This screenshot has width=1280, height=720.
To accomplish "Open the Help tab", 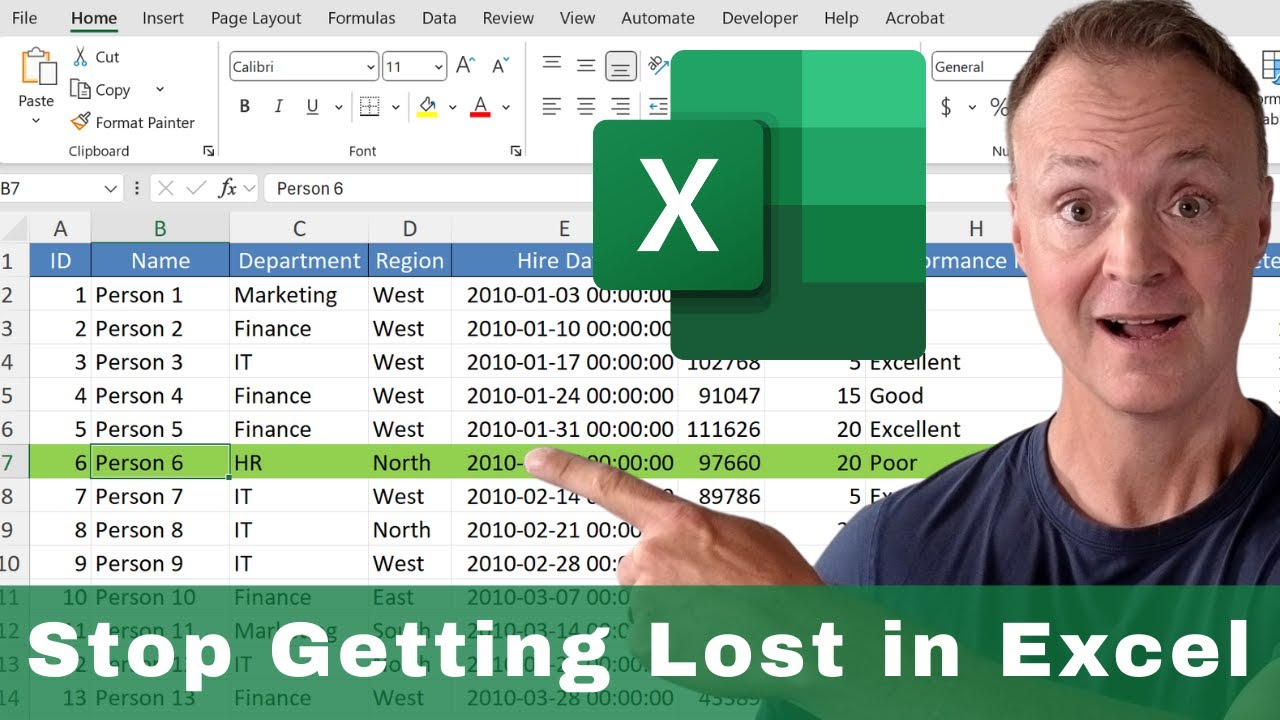I will click(841, 18).
